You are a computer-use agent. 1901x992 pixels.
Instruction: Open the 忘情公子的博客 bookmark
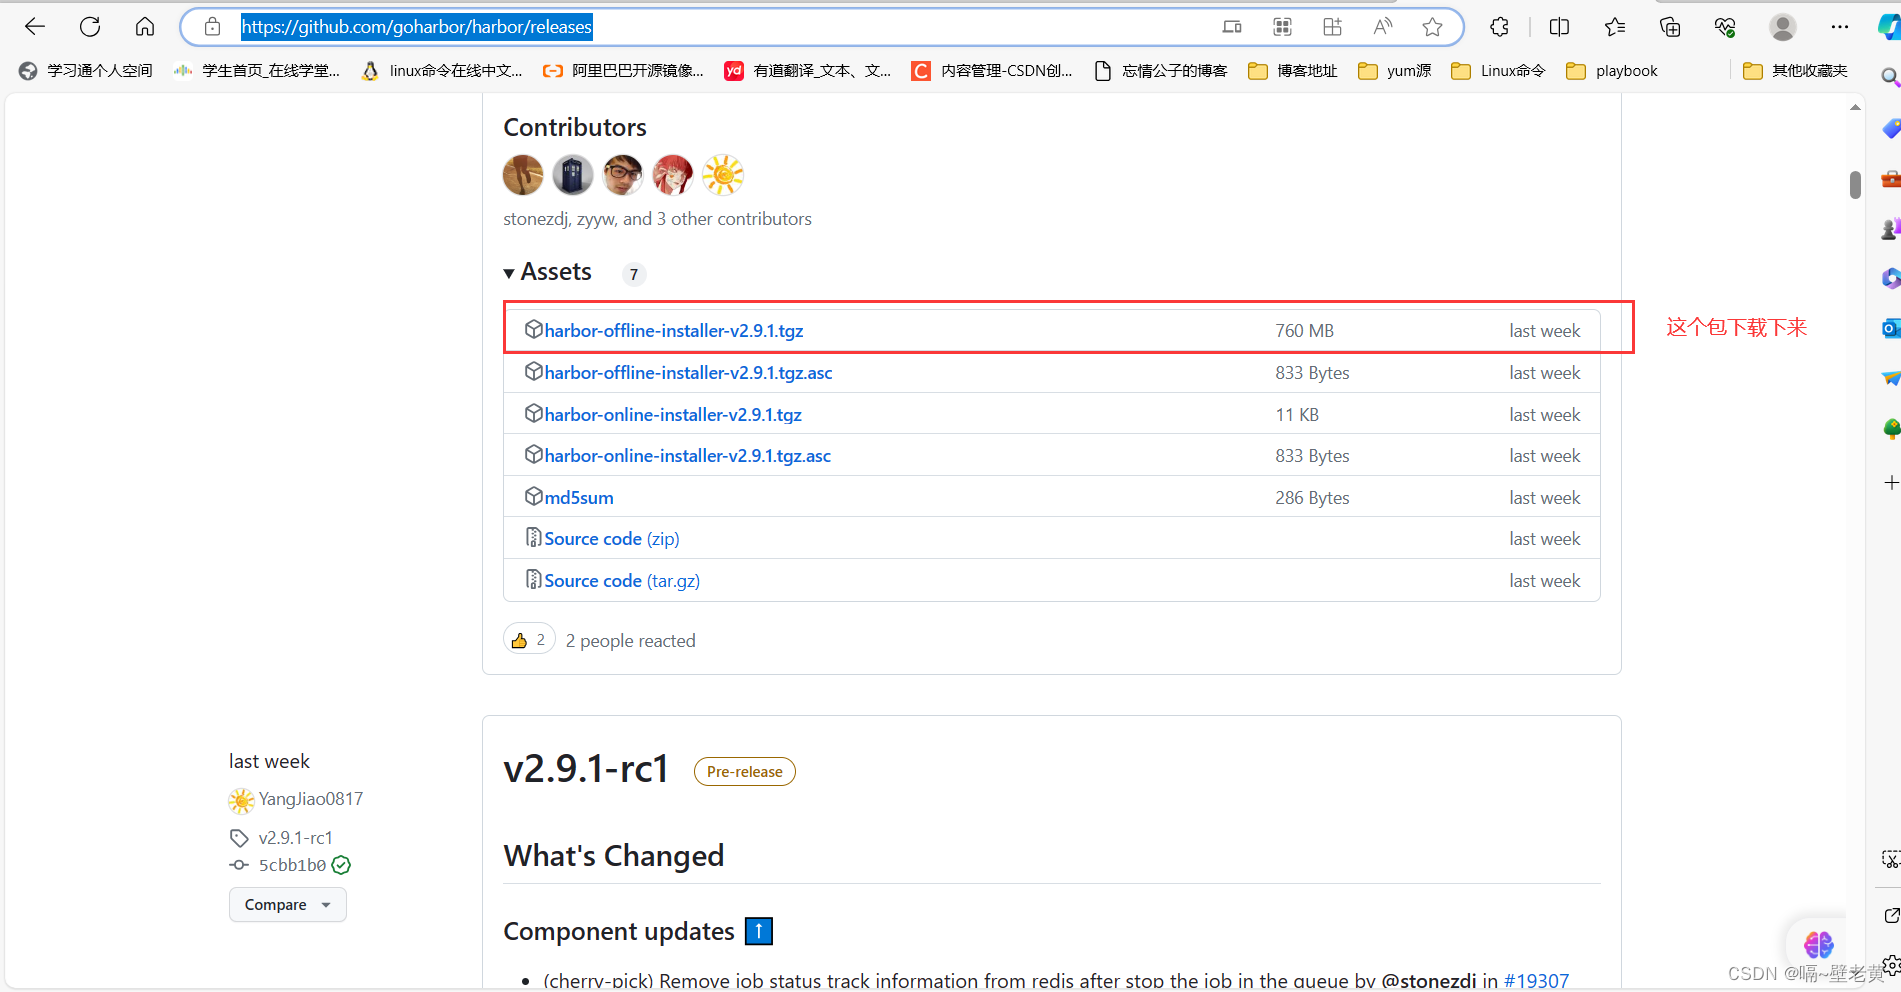(x=1161, y=71)
